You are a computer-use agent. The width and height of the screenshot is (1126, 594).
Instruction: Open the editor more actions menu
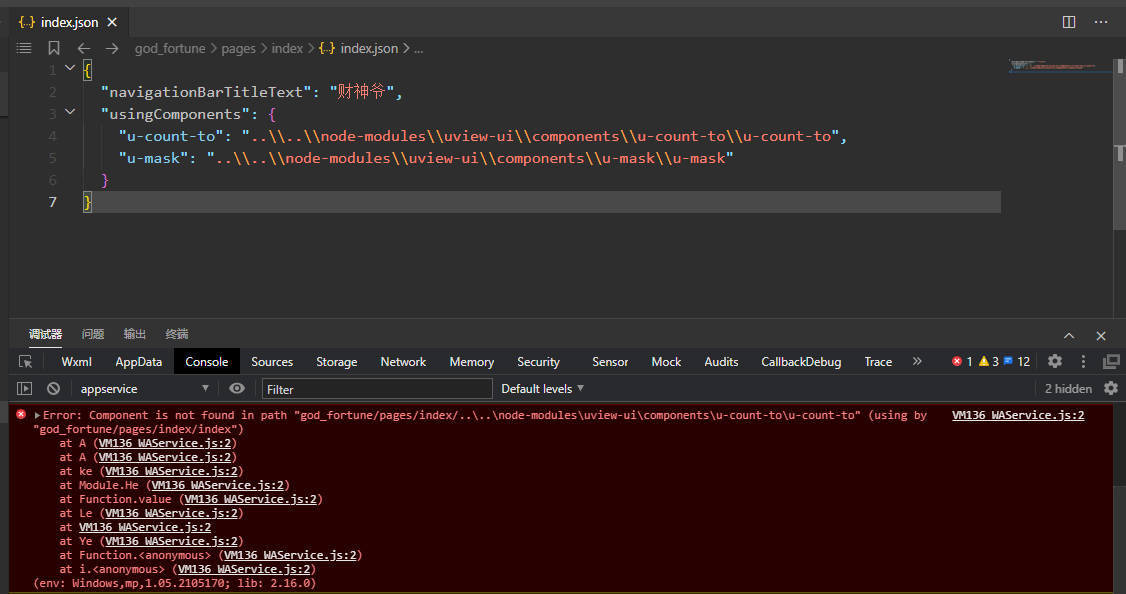click(1101, 22)
